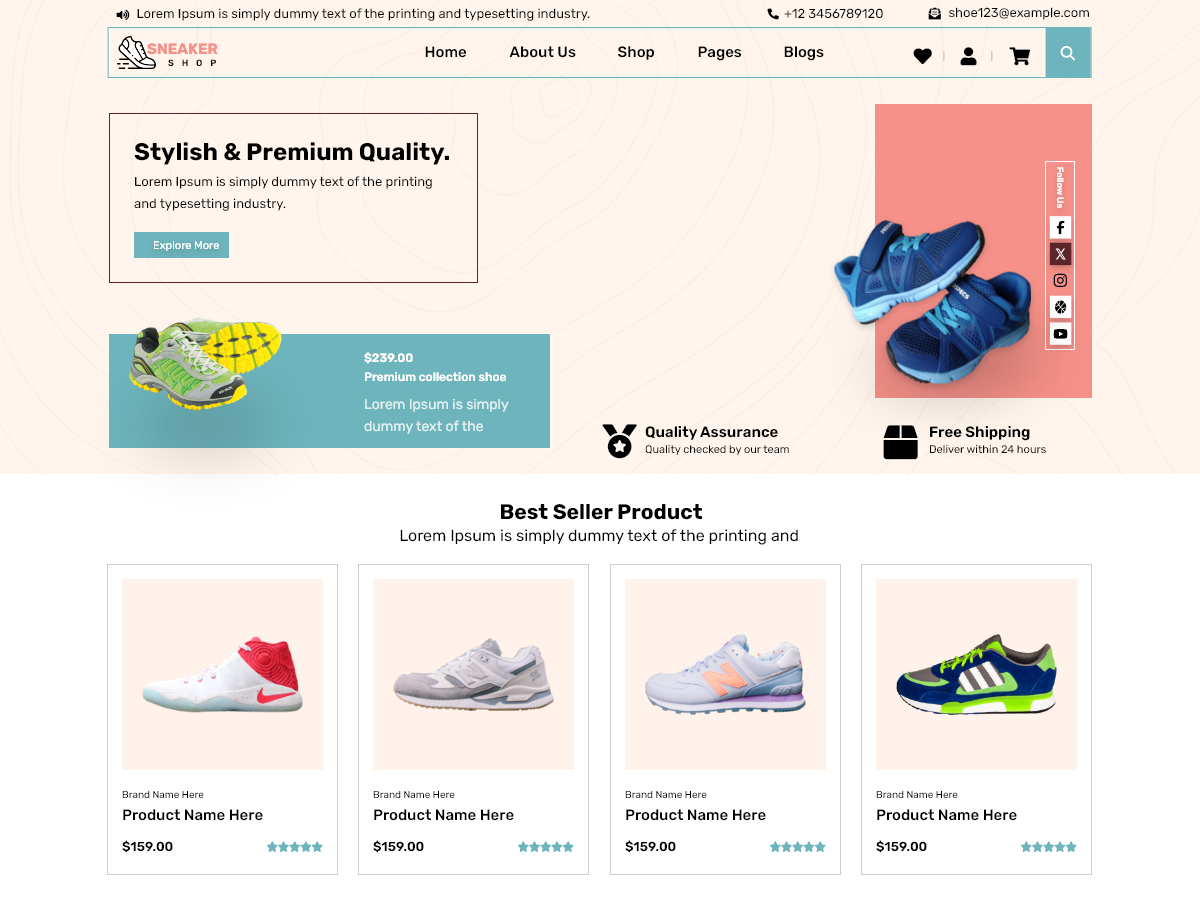Mute the announcement bar speaker

[x=121, y=13]
